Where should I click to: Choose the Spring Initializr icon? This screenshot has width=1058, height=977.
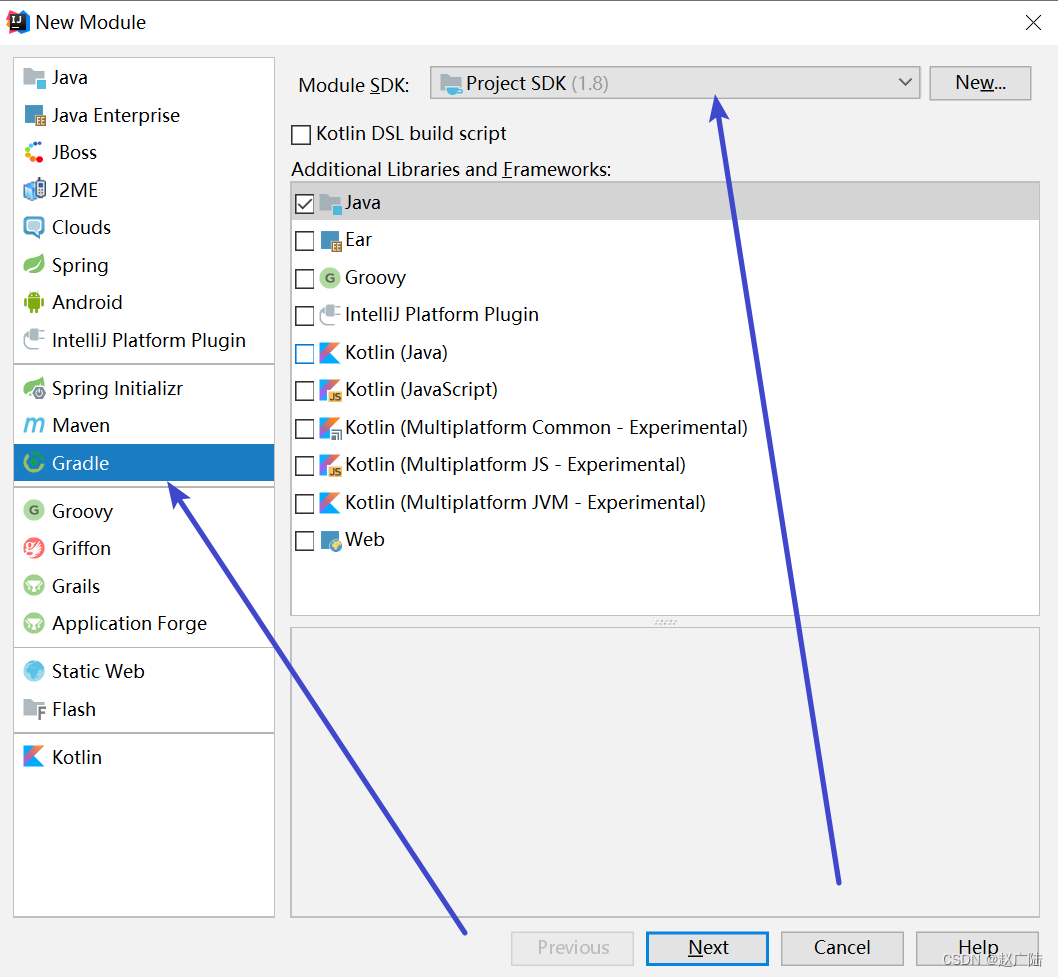34,389
